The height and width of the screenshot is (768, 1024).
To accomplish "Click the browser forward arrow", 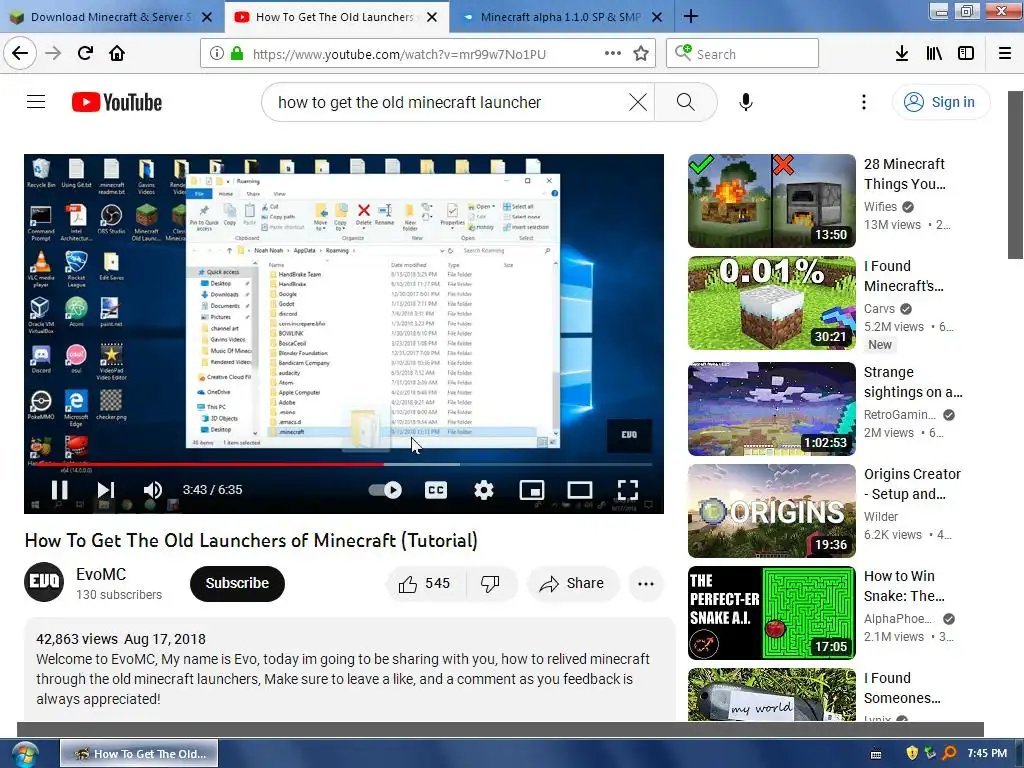I will pyautogui.click(x=53, y=53).
